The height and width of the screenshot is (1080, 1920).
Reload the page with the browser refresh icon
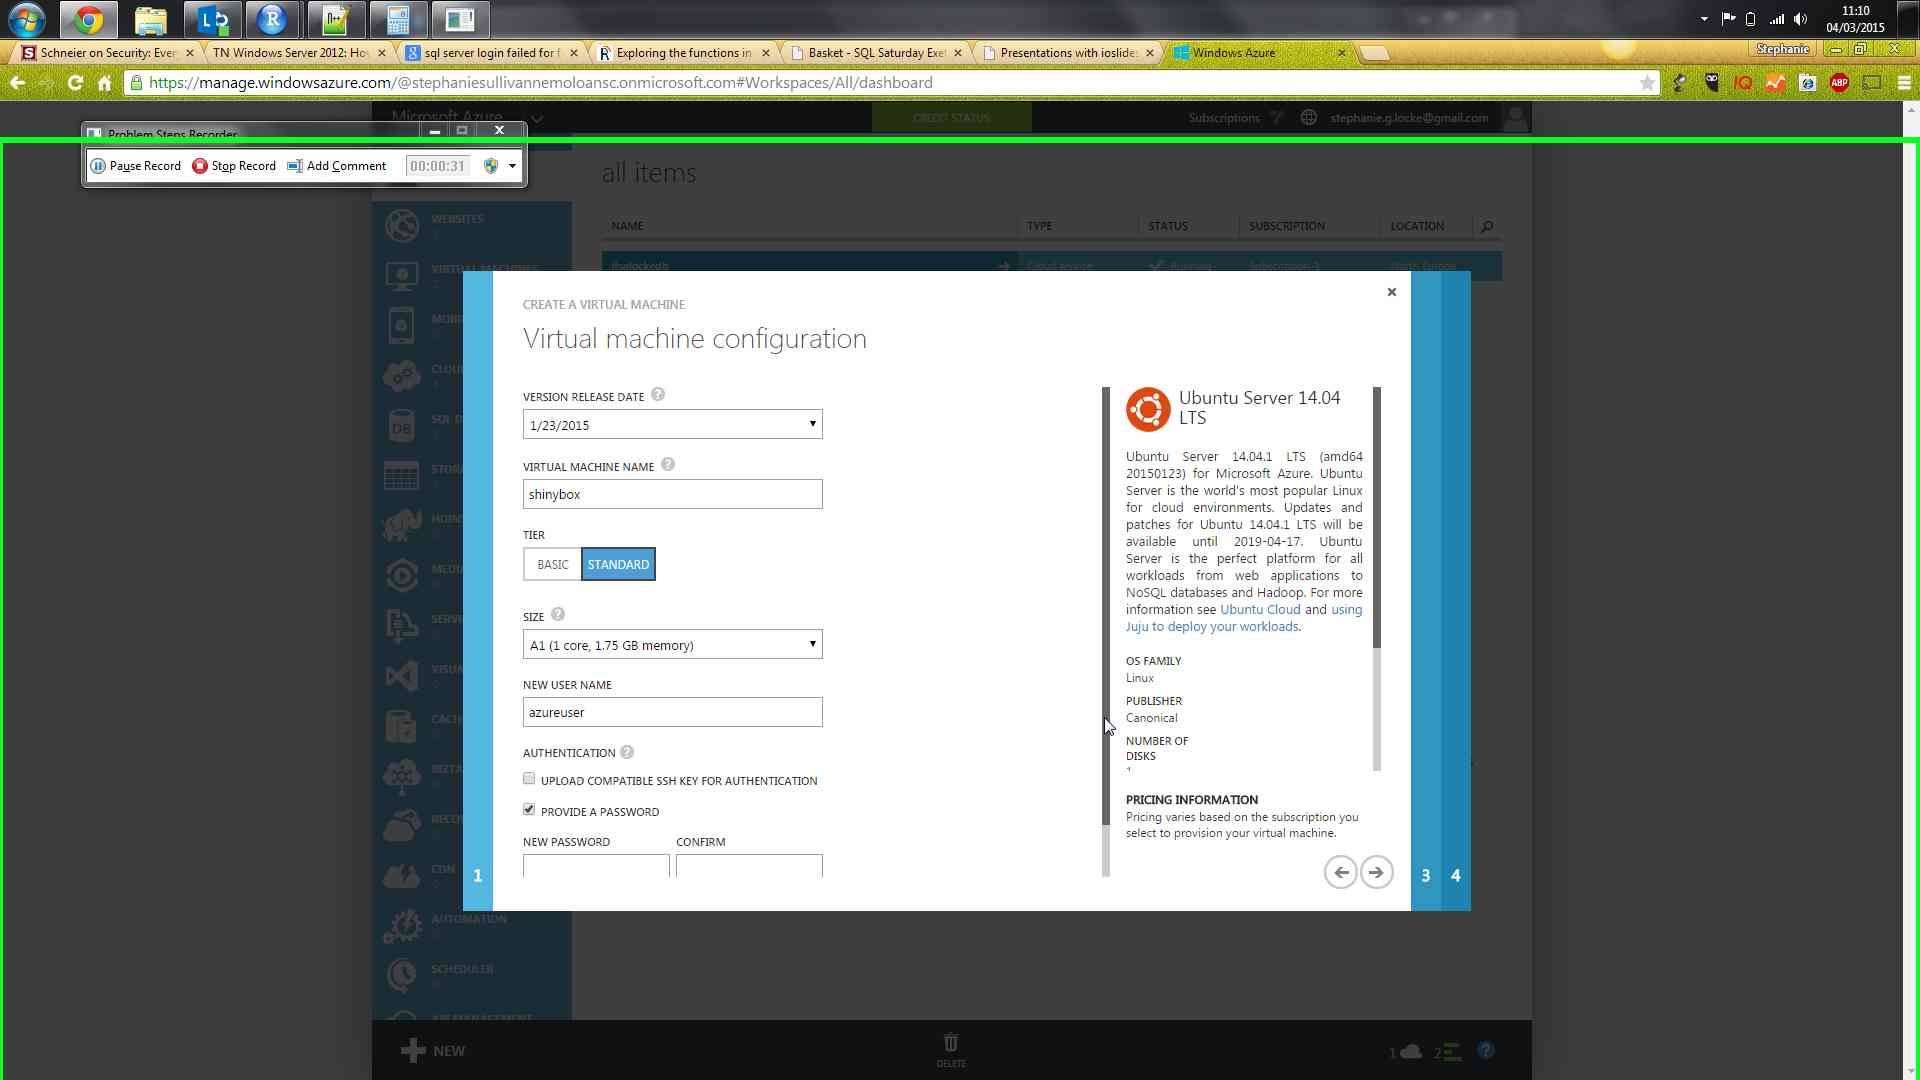pyautogui.click(x=75, y=83)
